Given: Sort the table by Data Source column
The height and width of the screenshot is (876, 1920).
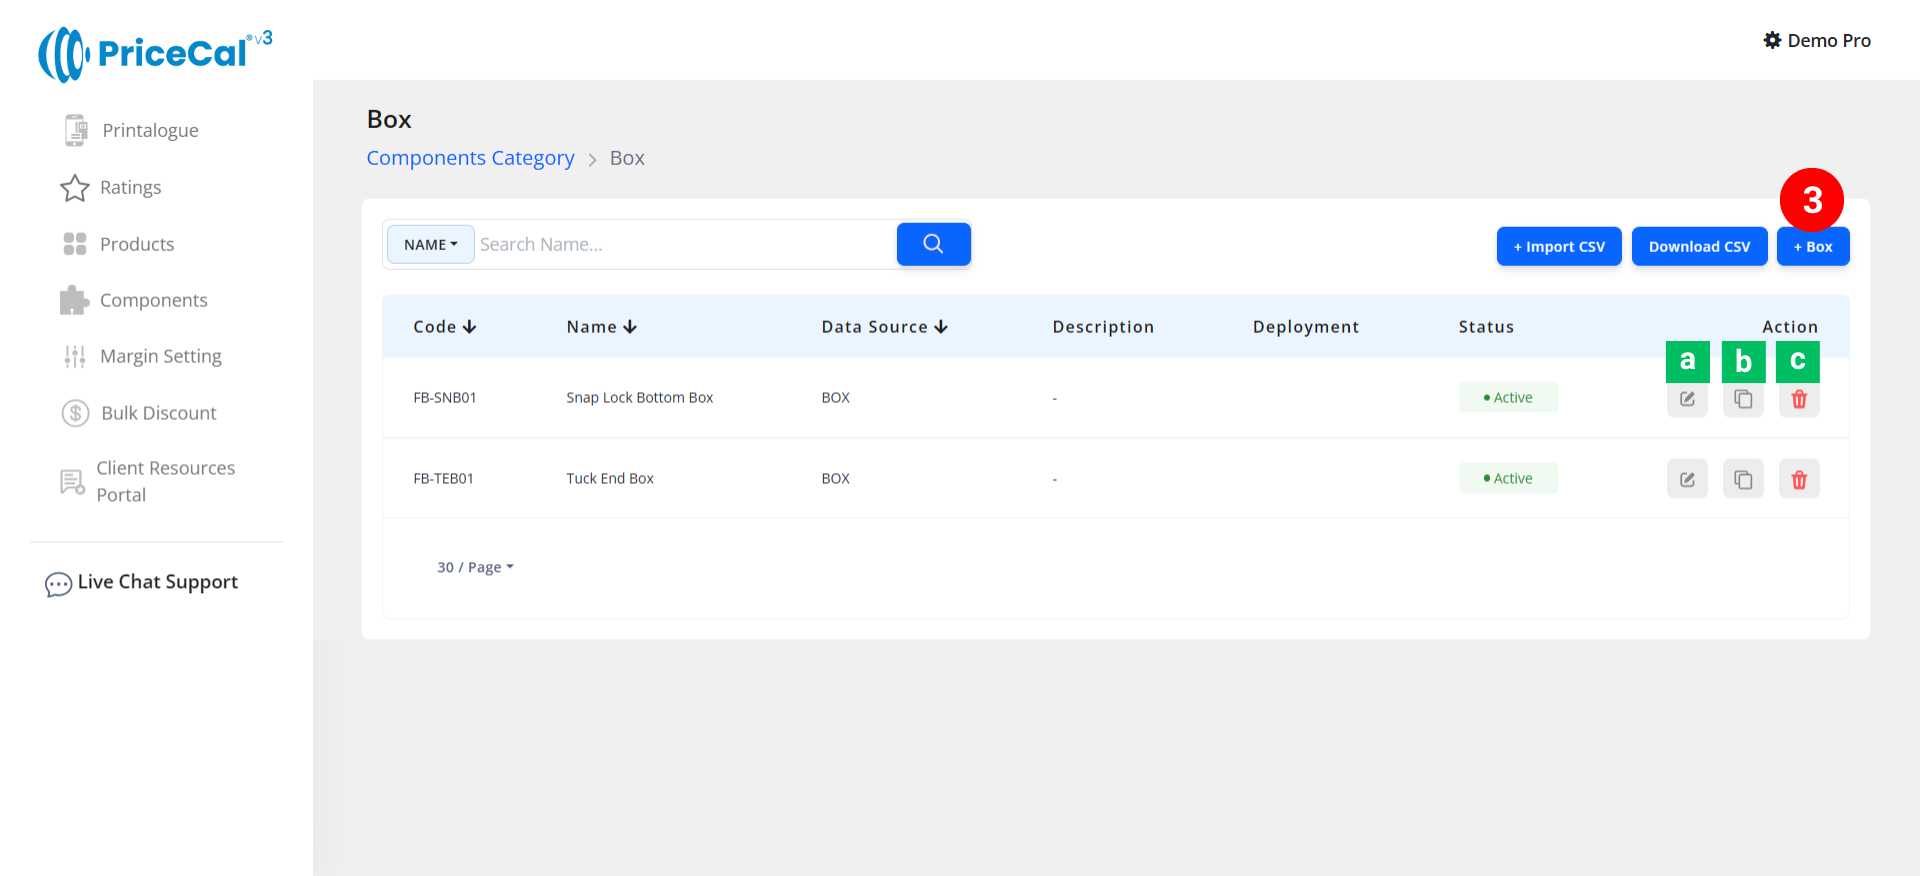Looking at the screenshot, I should (x=884, y=327).
